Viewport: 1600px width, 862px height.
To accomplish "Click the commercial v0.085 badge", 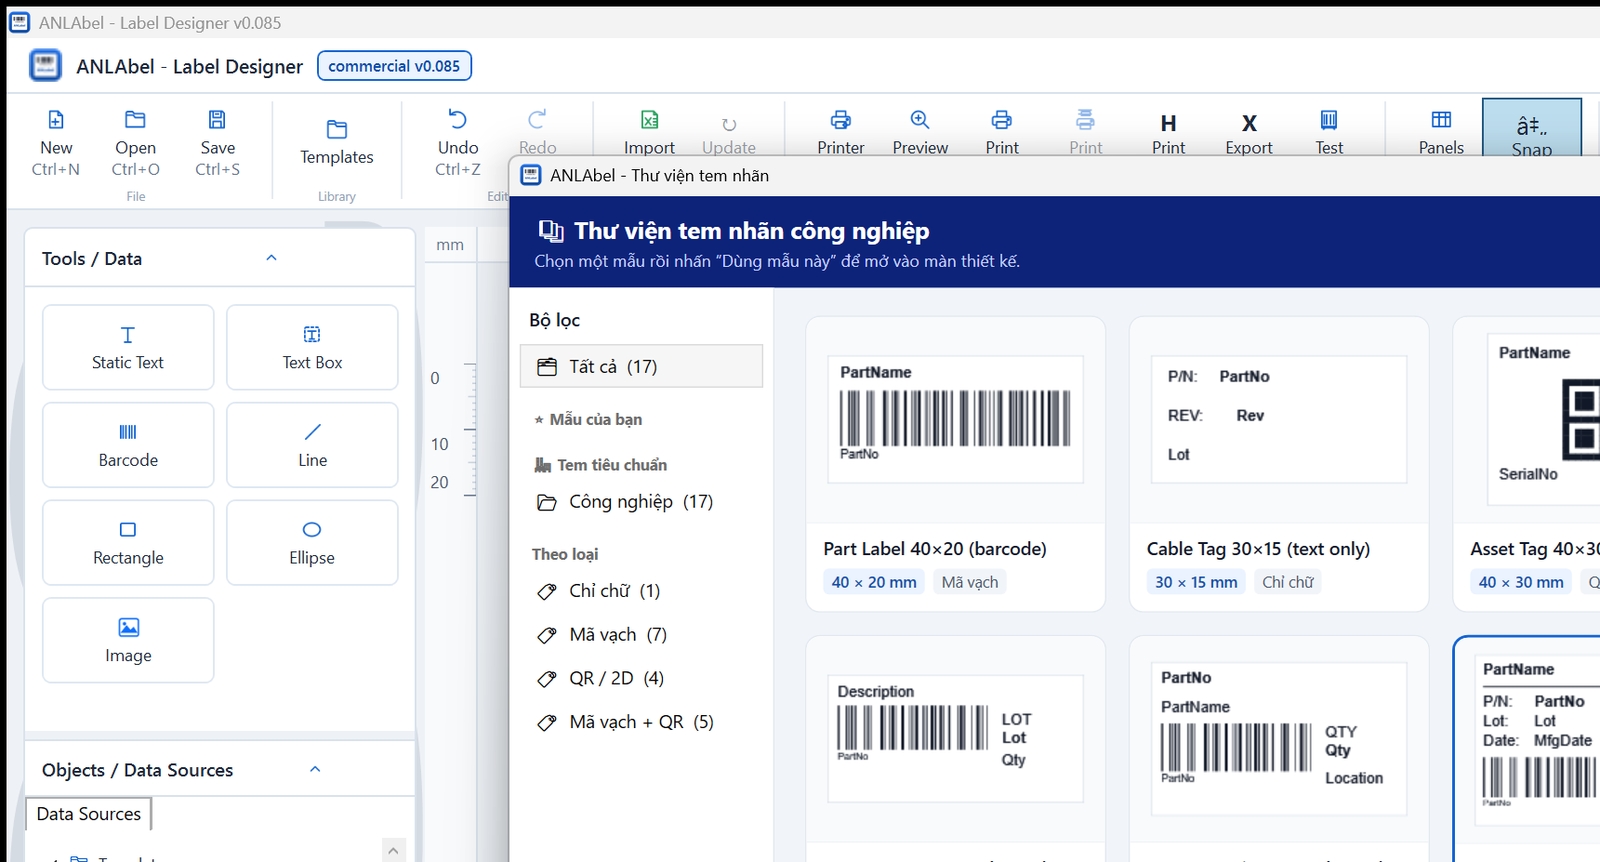I will (394, 66).
